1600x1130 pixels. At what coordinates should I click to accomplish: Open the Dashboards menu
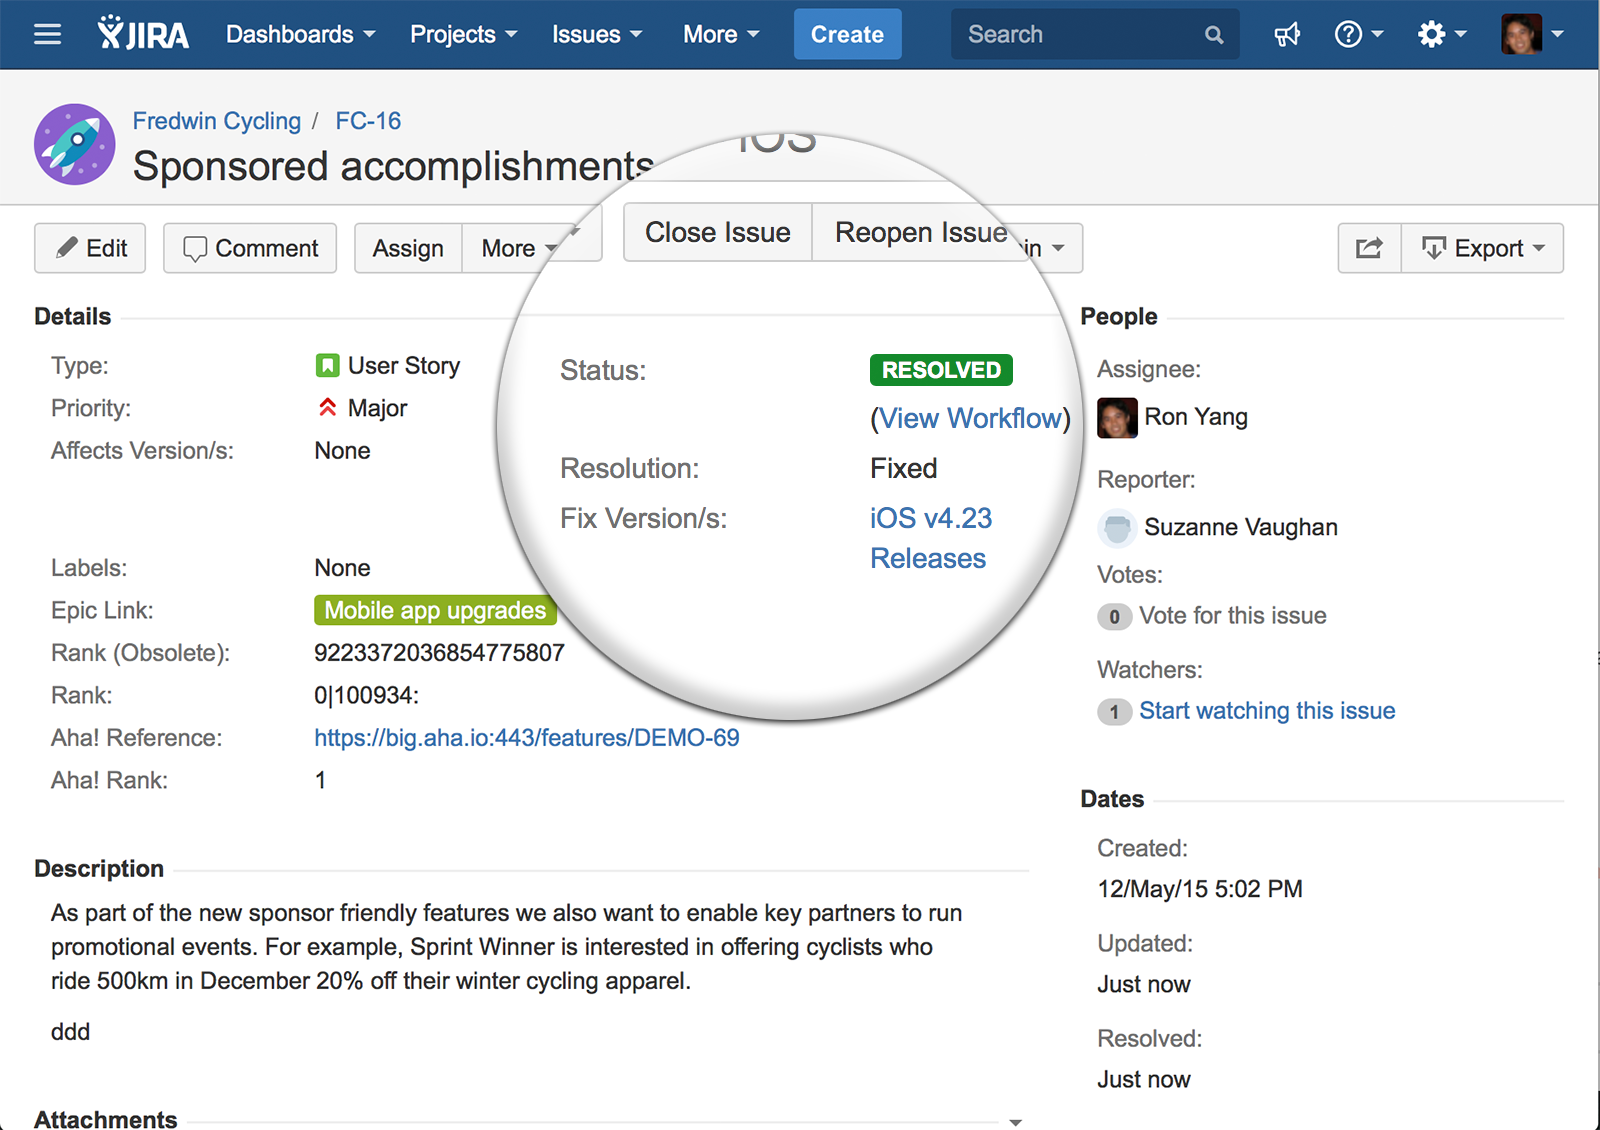[x=301, y=35]
